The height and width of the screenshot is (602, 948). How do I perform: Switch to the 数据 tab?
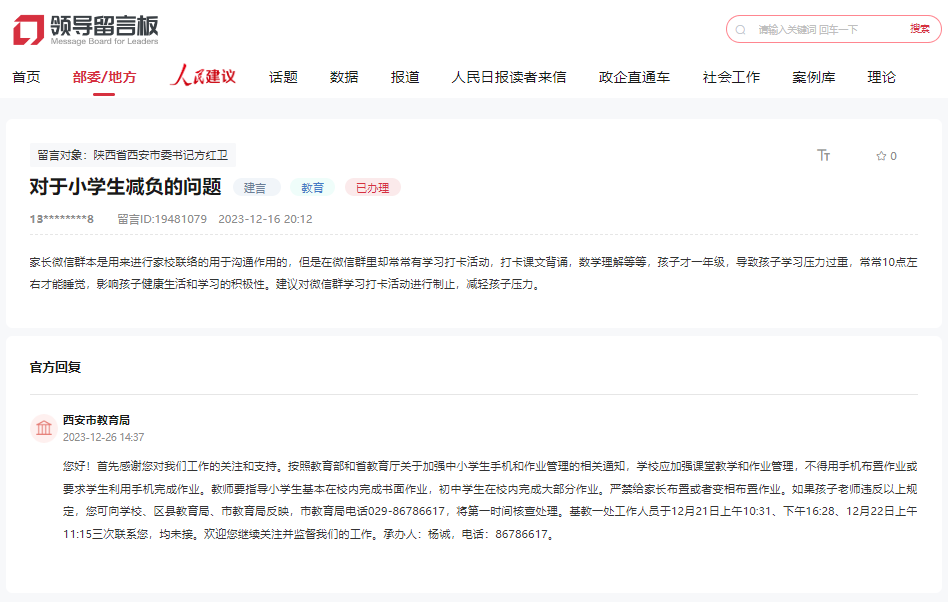342,75
